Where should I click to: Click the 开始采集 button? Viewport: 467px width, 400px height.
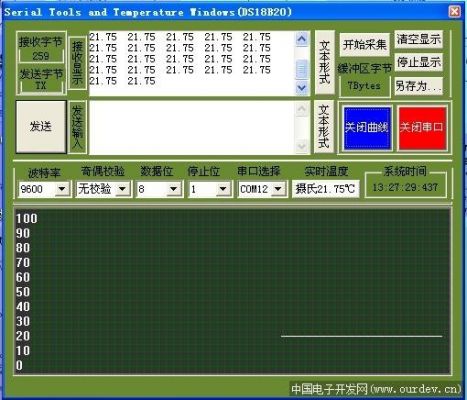[364, 44]
